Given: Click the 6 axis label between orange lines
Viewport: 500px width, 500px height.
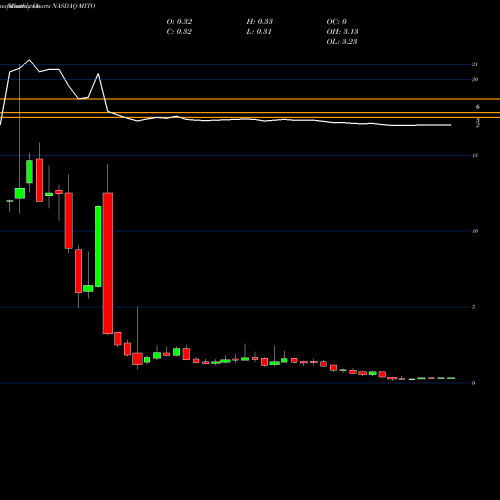Looking at the screenshot, I should (x=478, y=107).
